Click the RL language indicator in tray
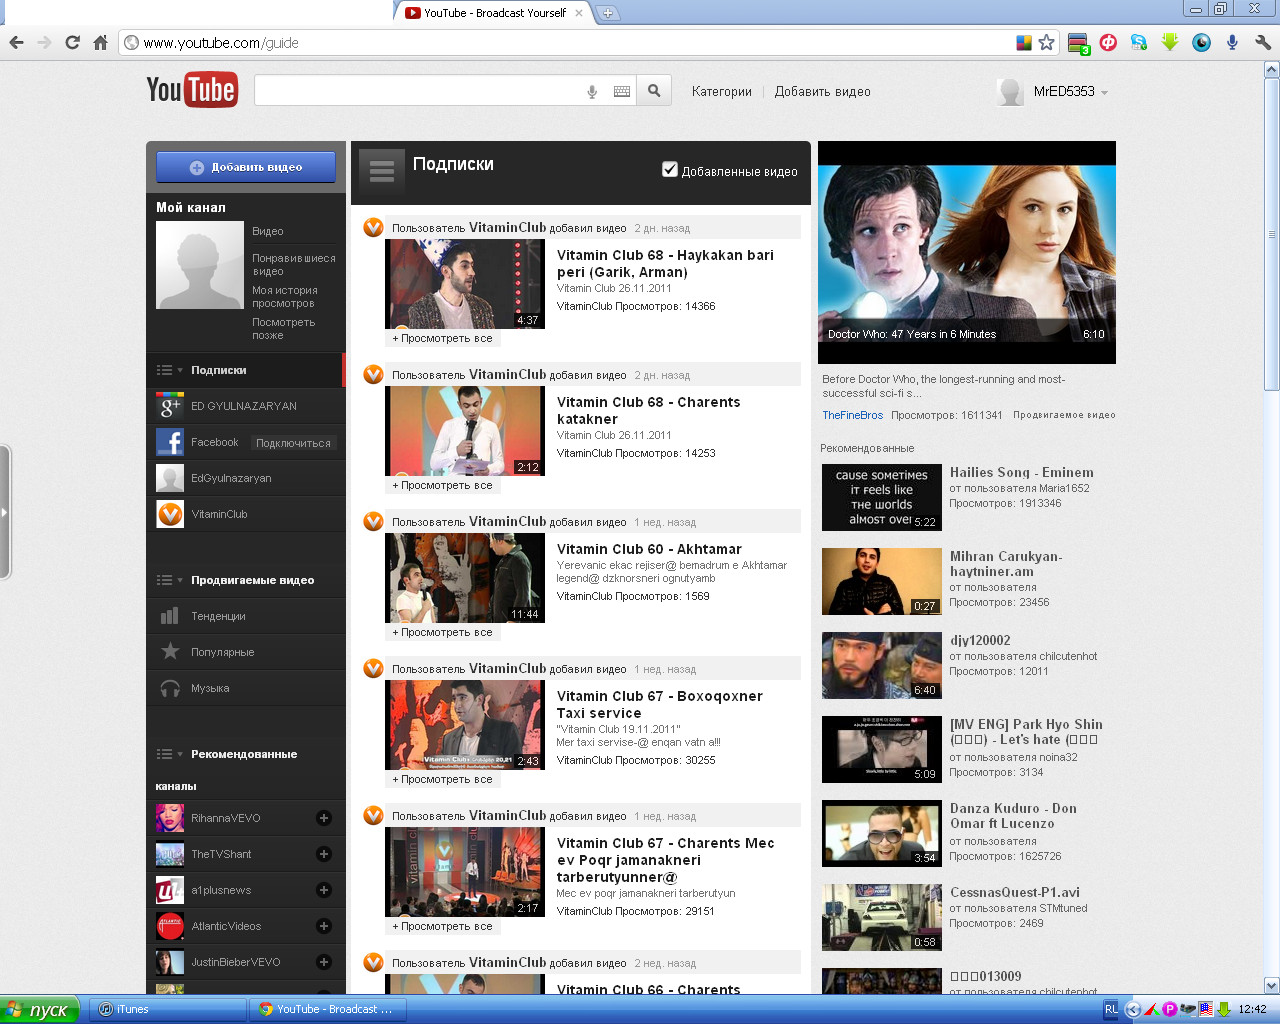The width and height of the screenshot is (1280, 1024). click(x=1111, y=1009)
